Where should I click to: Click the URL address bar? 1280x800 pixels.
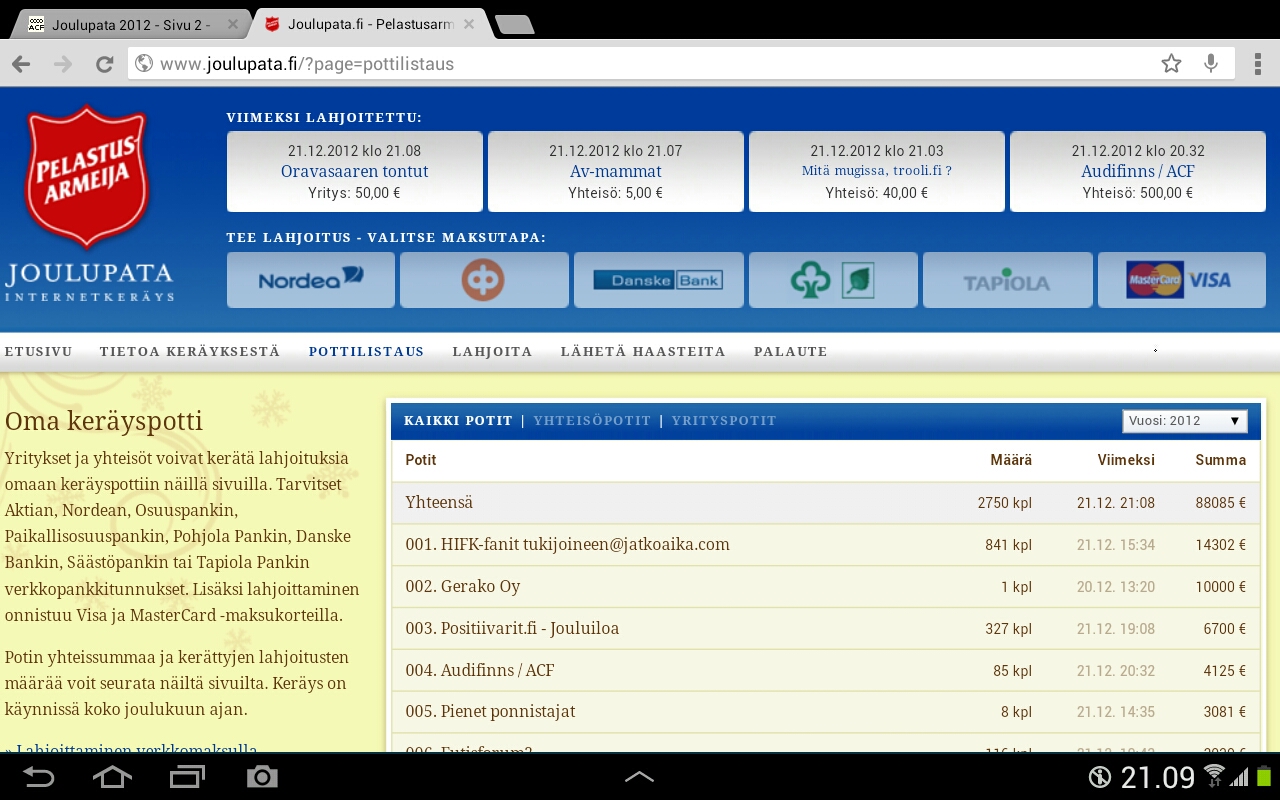coord(640,64)
